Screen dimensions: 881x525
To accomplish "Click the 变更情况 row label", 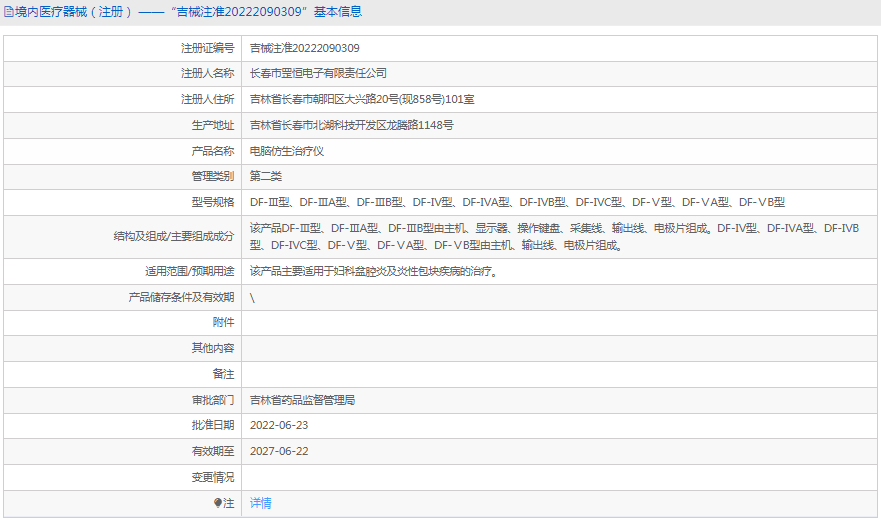I will click(x=213, y=477).
